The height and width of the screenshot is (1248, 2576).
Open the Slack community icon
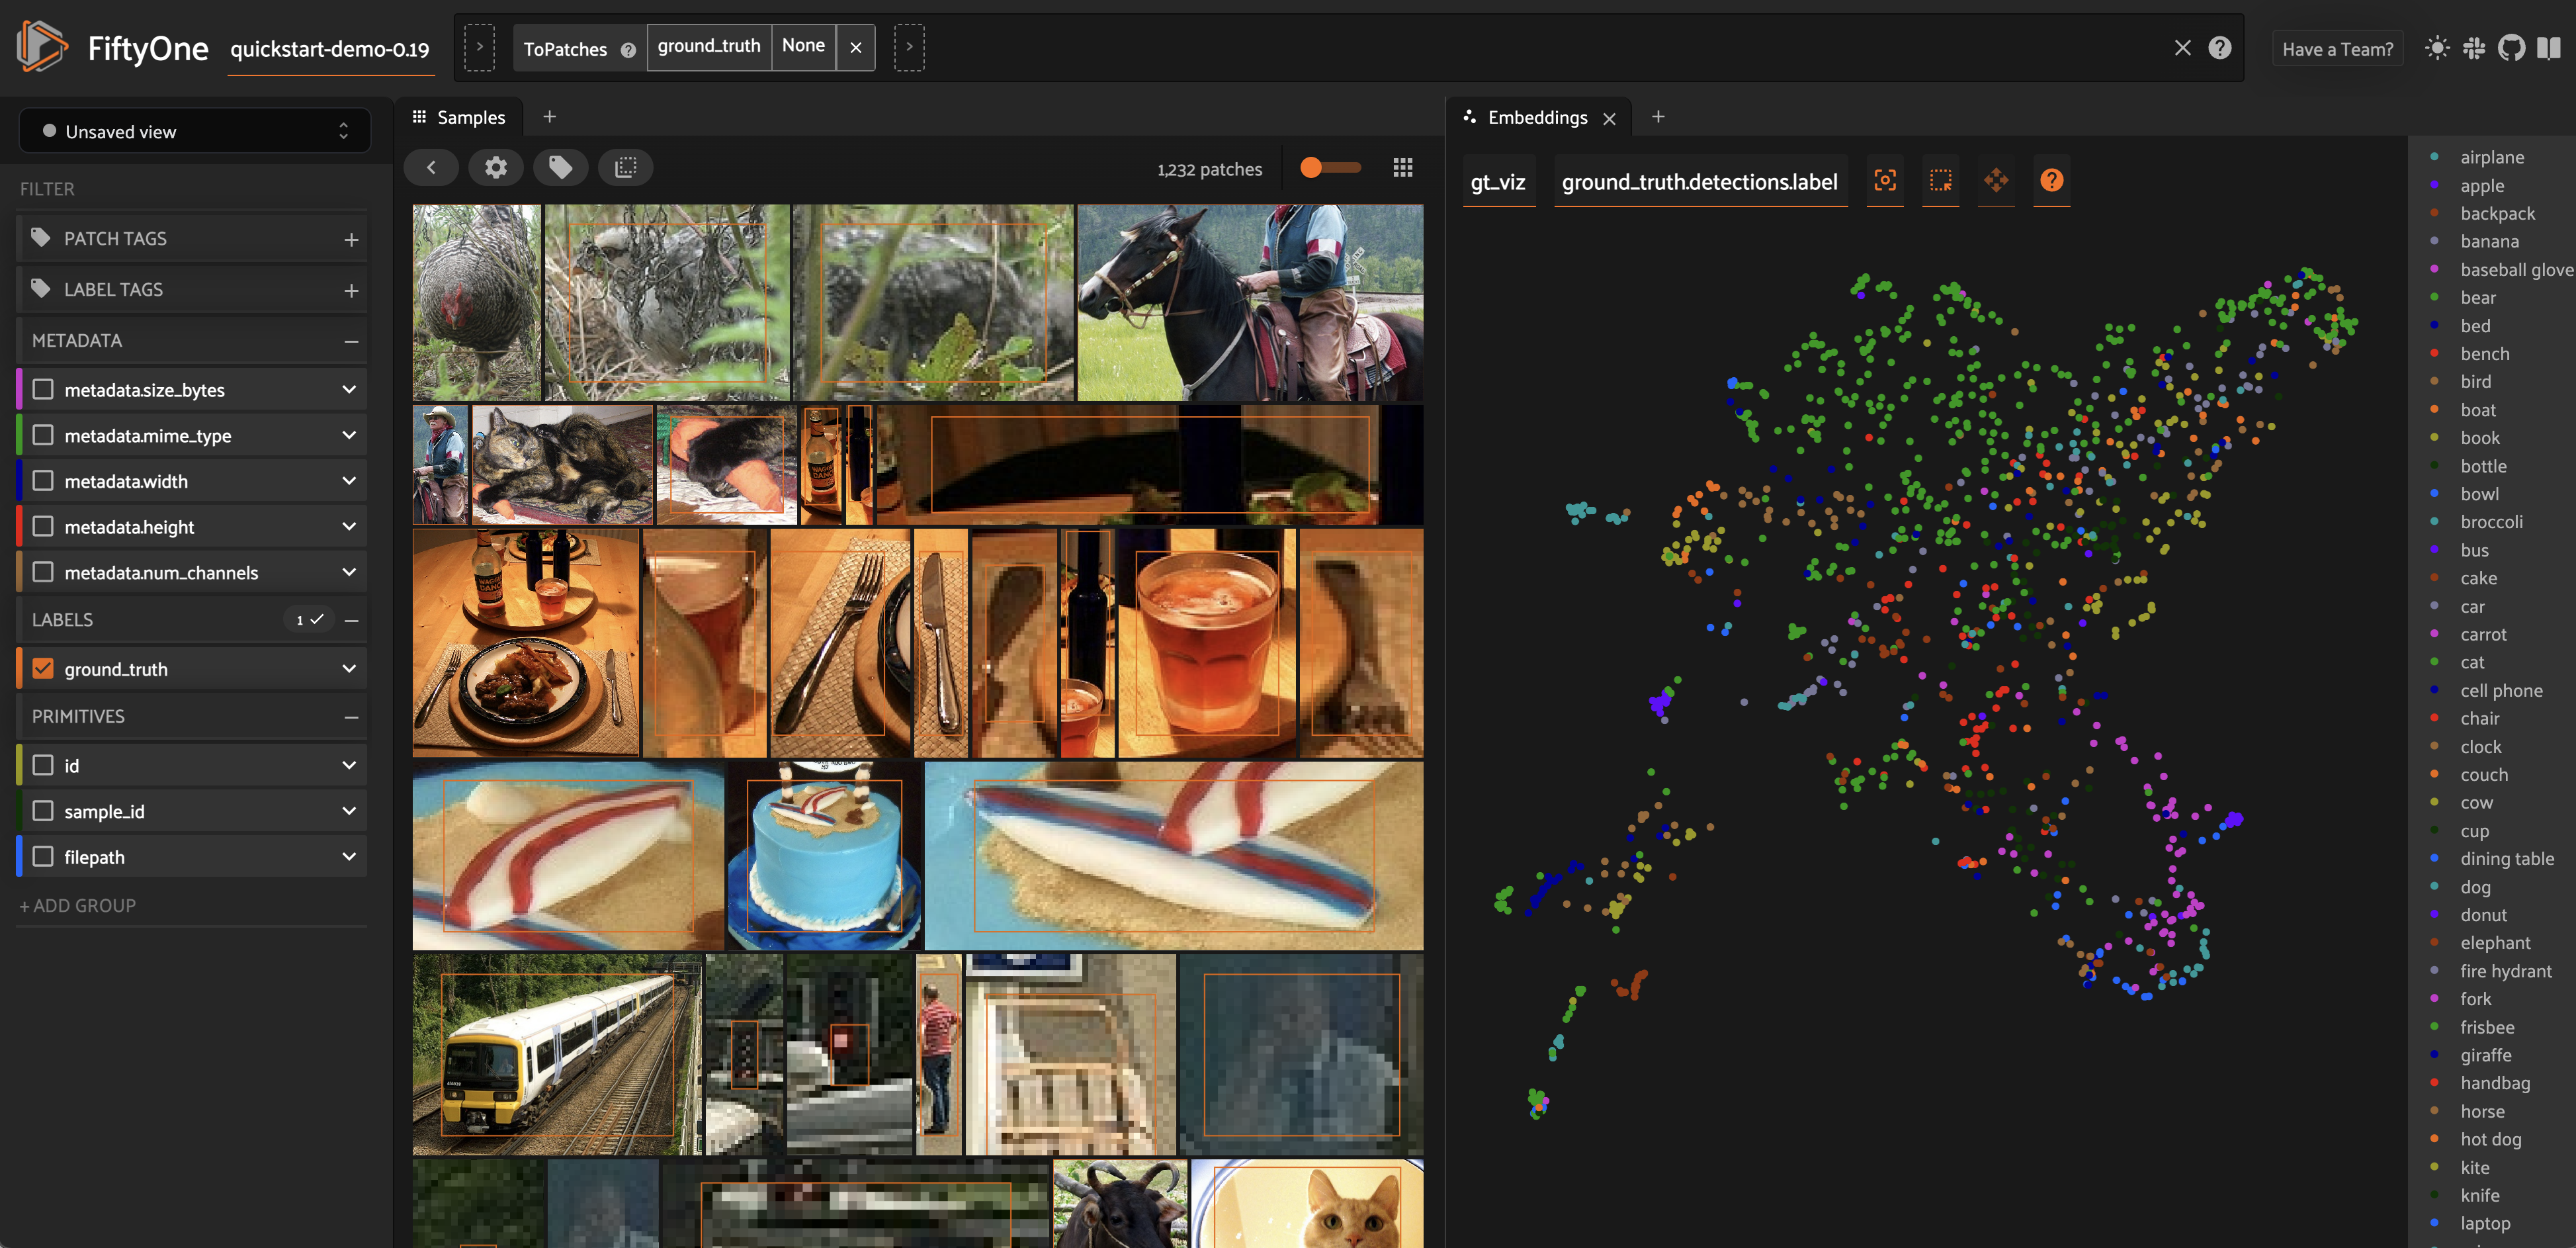2474,48
